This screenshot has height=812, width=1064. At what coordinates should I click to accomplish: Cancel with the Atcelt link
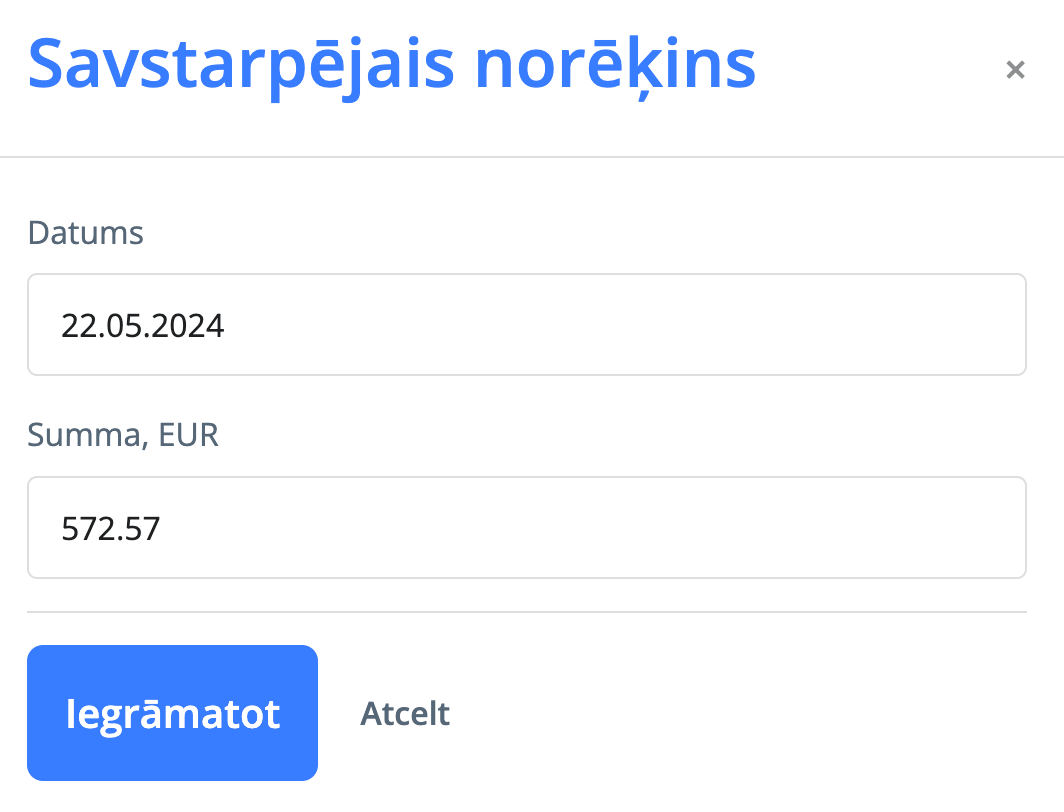[405, 714]
